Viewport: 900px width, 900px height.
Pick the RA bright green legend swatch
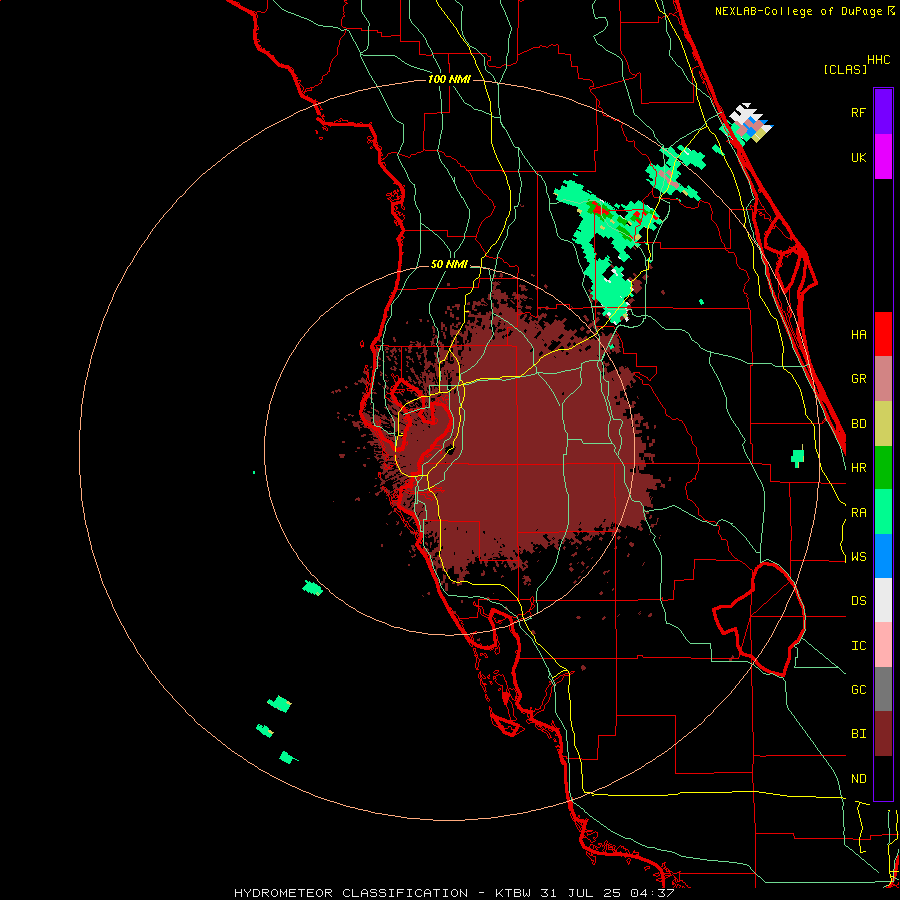883,512
